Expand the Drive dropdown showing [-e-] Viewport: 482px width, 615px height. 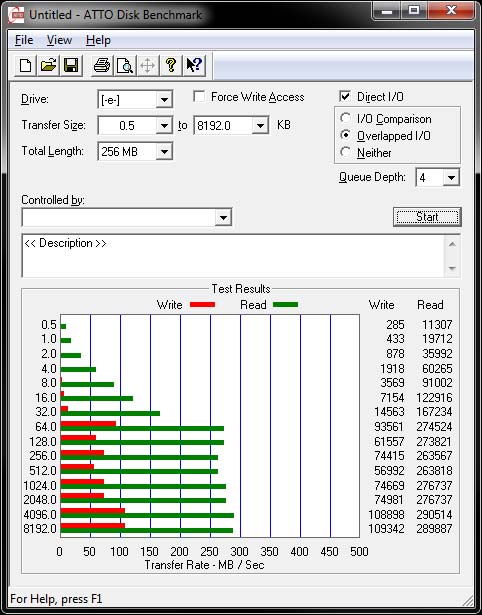pos(164,100)
